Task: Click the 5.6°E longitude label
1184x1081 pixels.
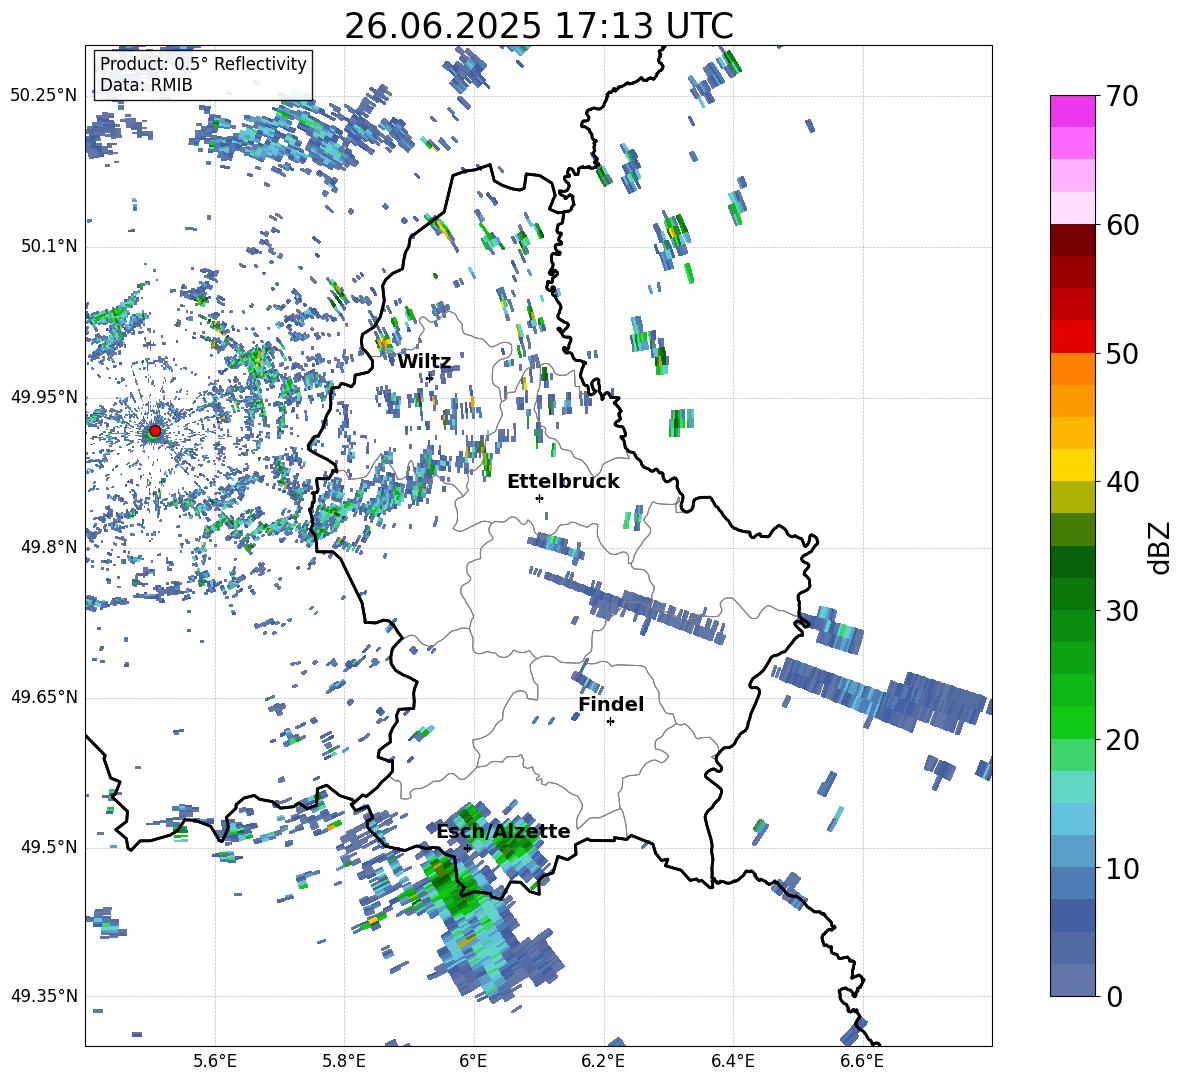Action: pos(215,1061)
